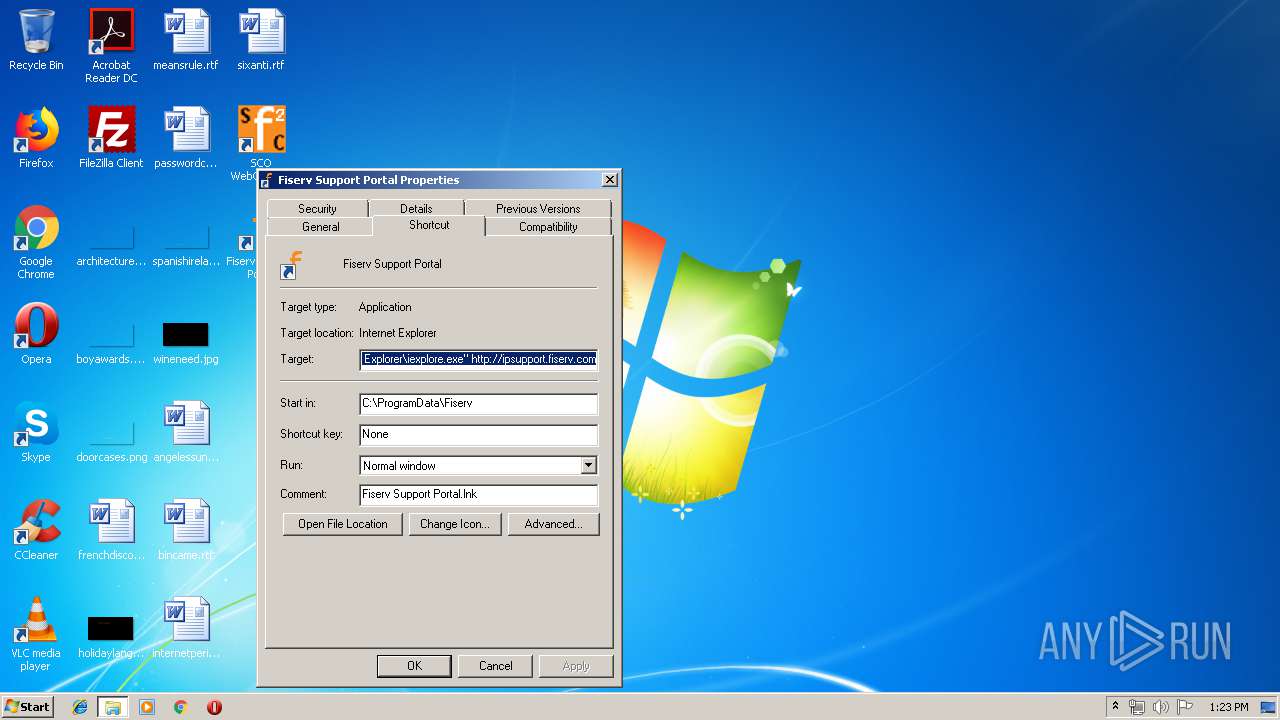Select the VLC media player shortcut

coord(36,634)
